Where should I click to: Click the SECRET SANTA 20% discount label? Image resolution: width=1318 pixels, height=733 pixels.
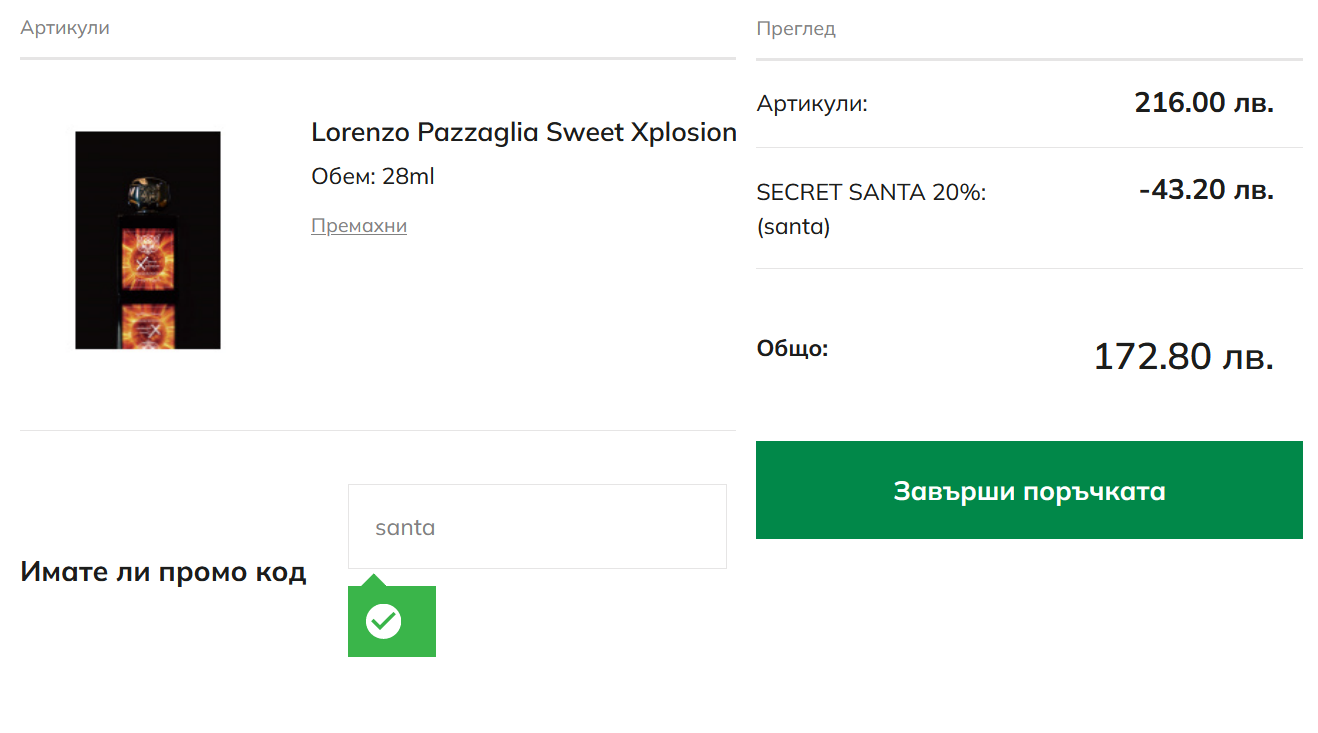[x=871, y=192]
